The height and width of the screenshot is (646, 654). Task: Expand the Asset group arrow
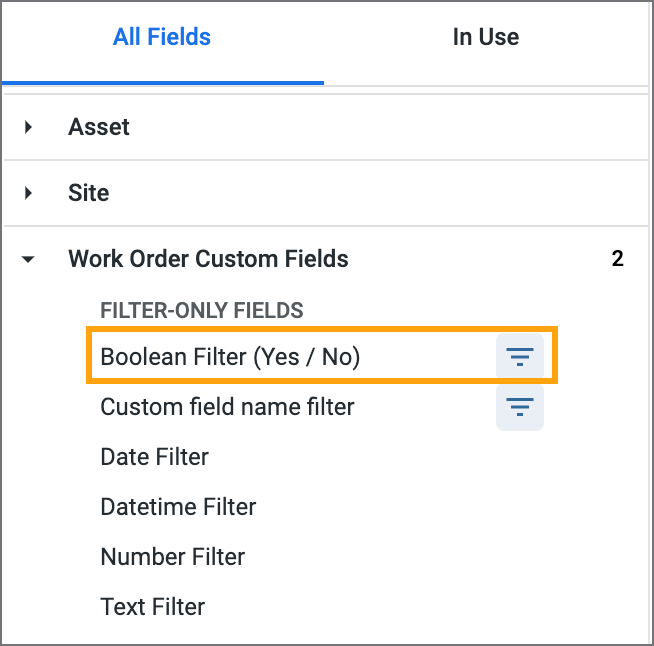point(28,127)
